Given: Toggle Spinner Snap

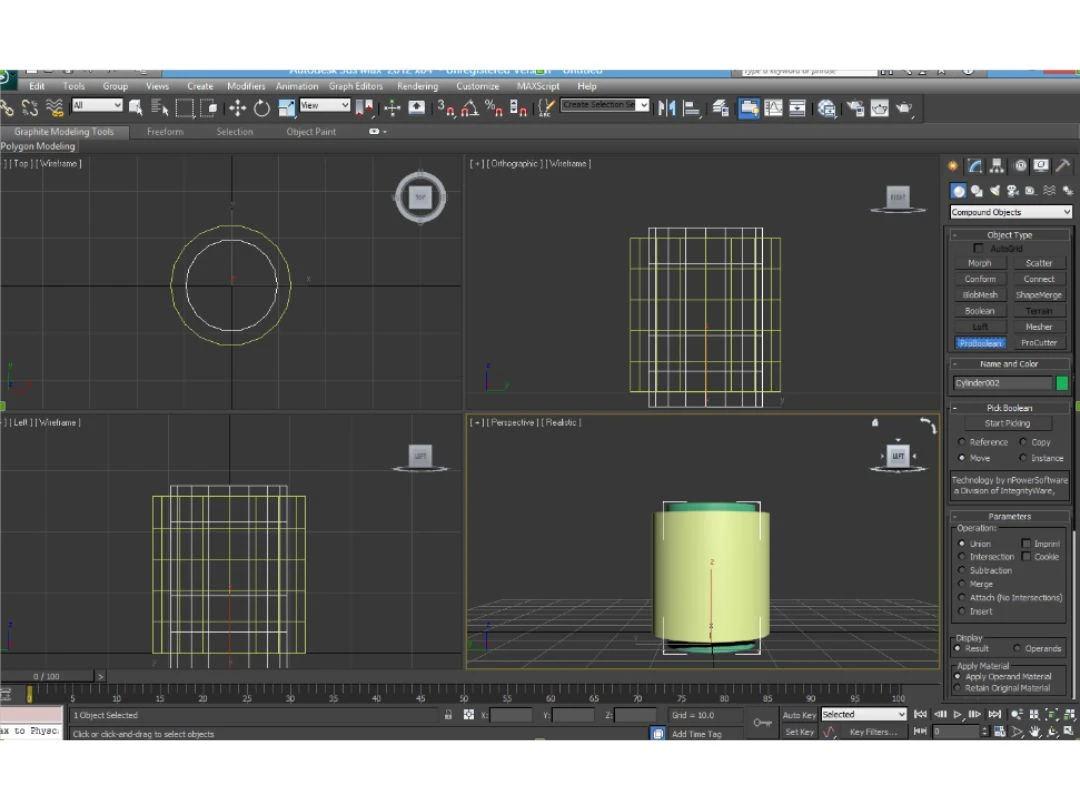Looking at the screenshot, I should pos(518,107).
